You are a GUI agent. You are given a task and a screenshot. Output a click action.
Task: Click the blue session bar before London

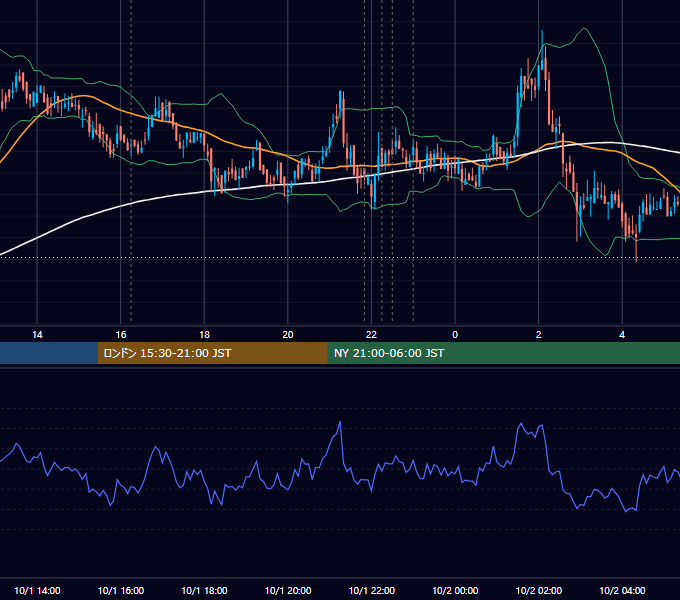49,353
